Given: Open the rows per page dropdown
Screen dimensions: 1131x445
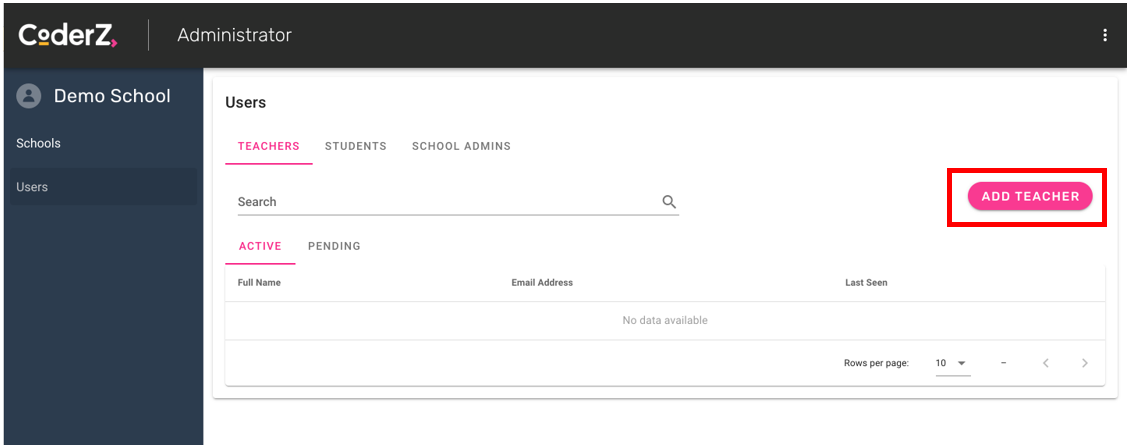Looking at the screenshot, I should 952,363.
